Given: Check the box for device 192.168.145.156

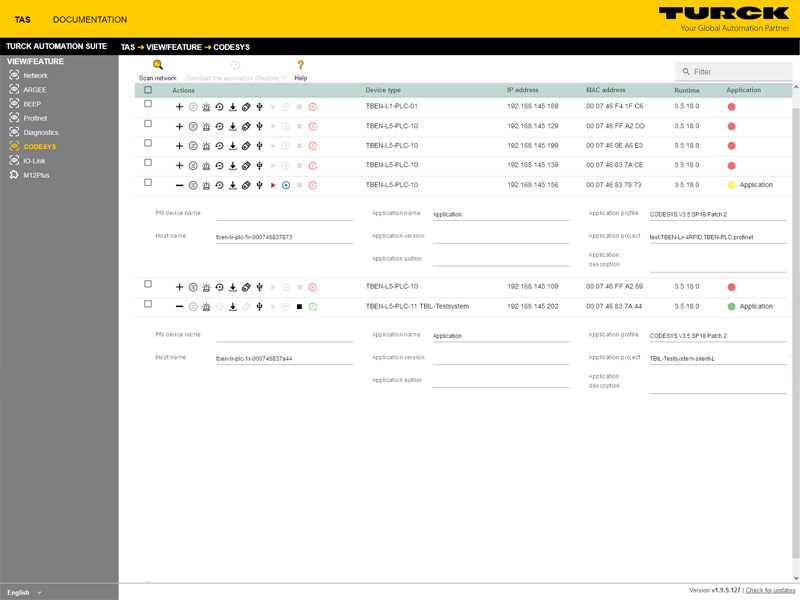Looking at the screenshot, I should (148, 182).
